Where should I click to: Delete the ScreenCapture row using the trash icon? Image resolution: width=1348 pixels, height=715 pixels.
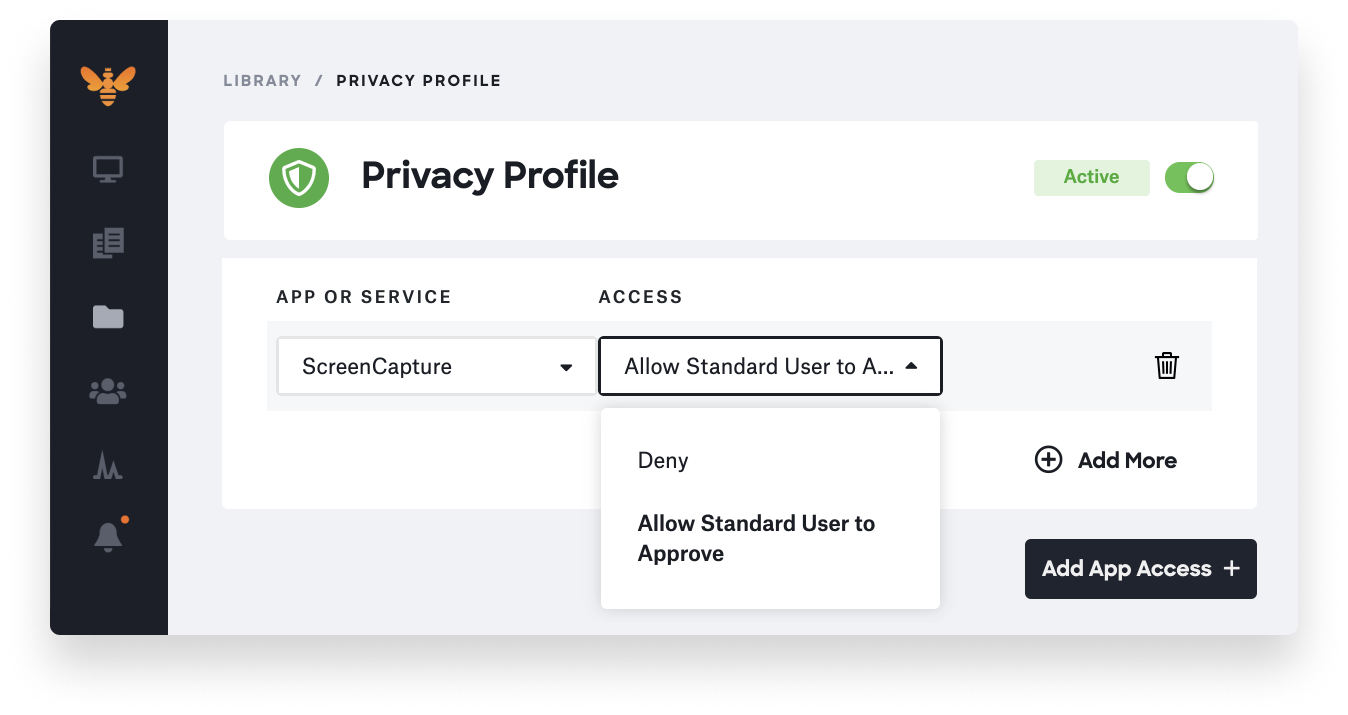tap(1166, 365)
